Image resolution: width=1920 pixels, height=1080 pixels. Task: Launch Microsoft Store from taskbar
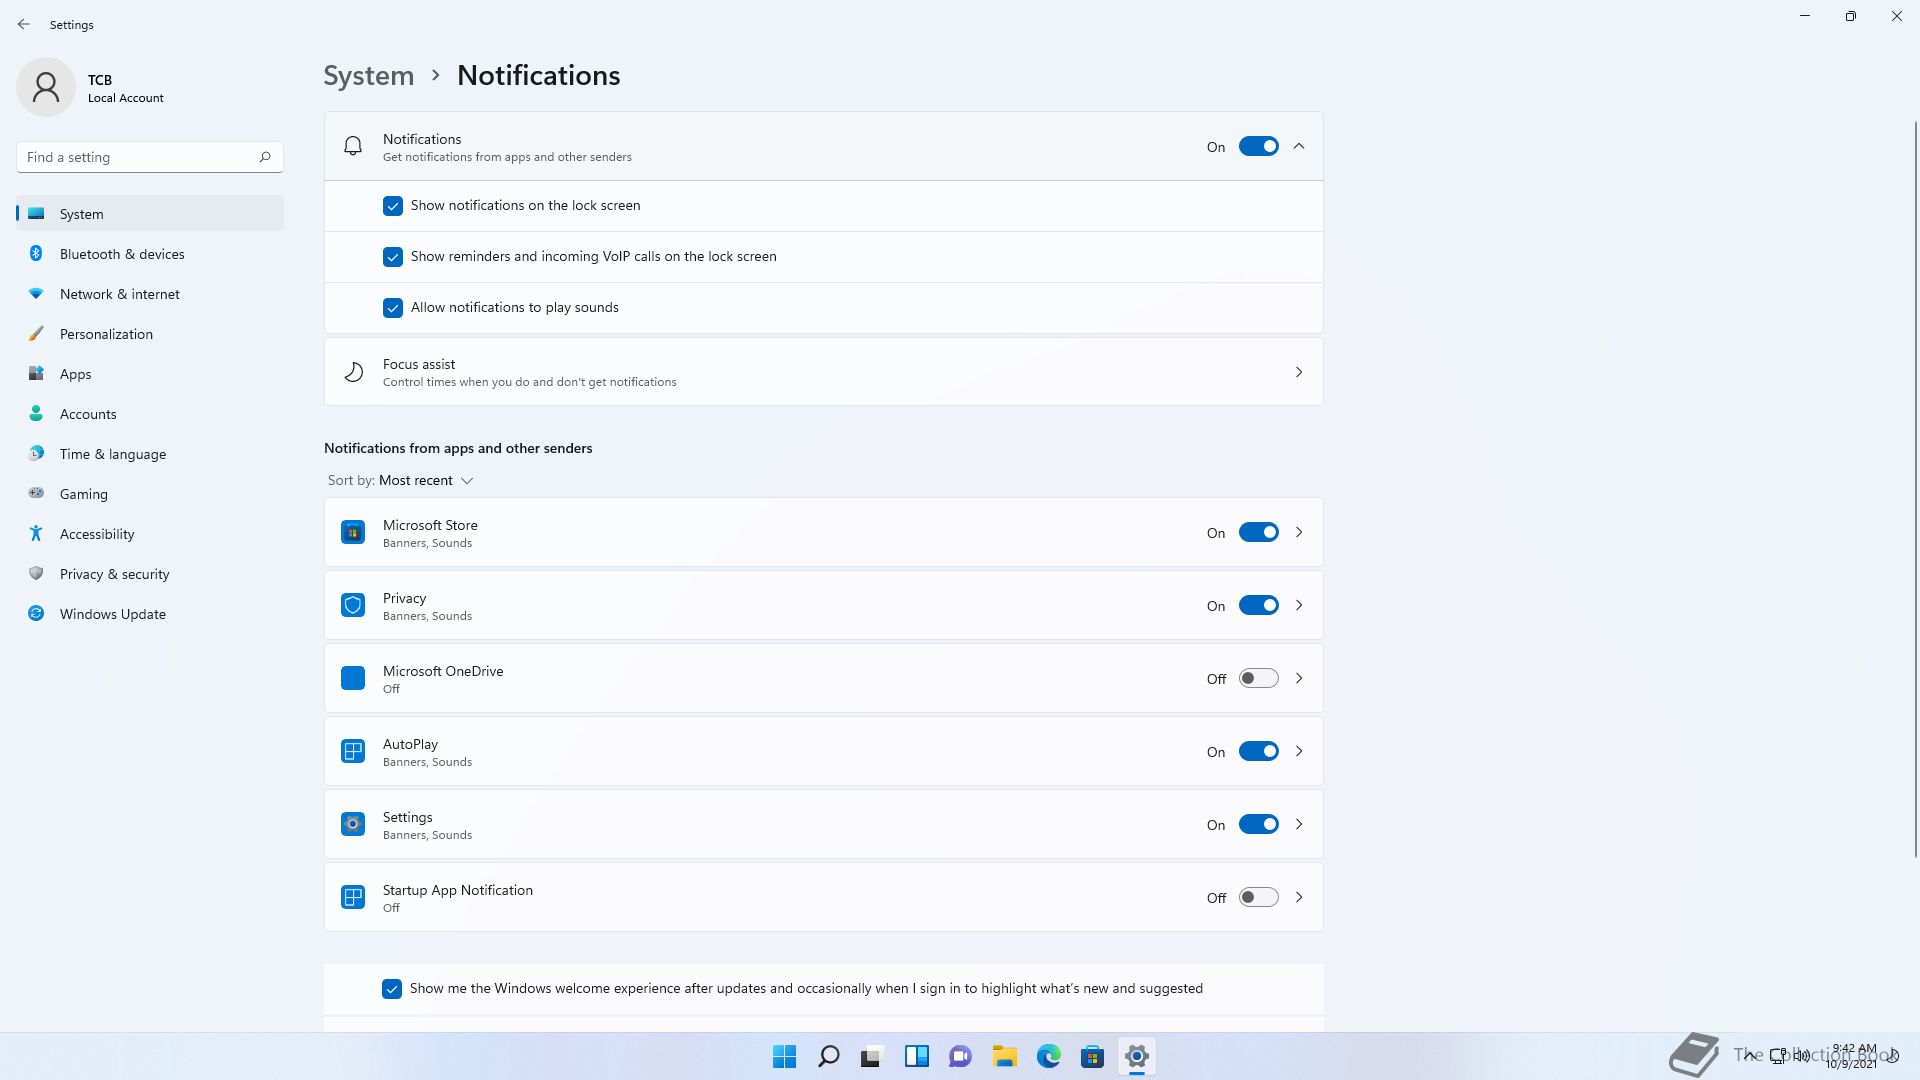1093,1056
